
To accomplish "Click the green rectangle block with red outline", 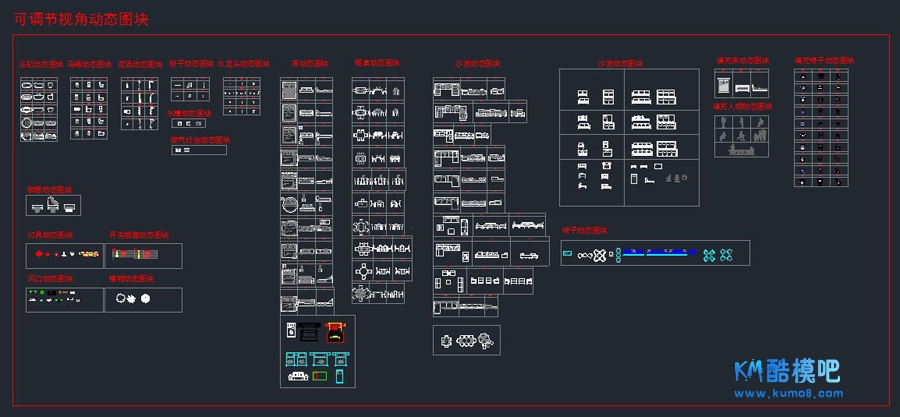I will tap(319, 376).
